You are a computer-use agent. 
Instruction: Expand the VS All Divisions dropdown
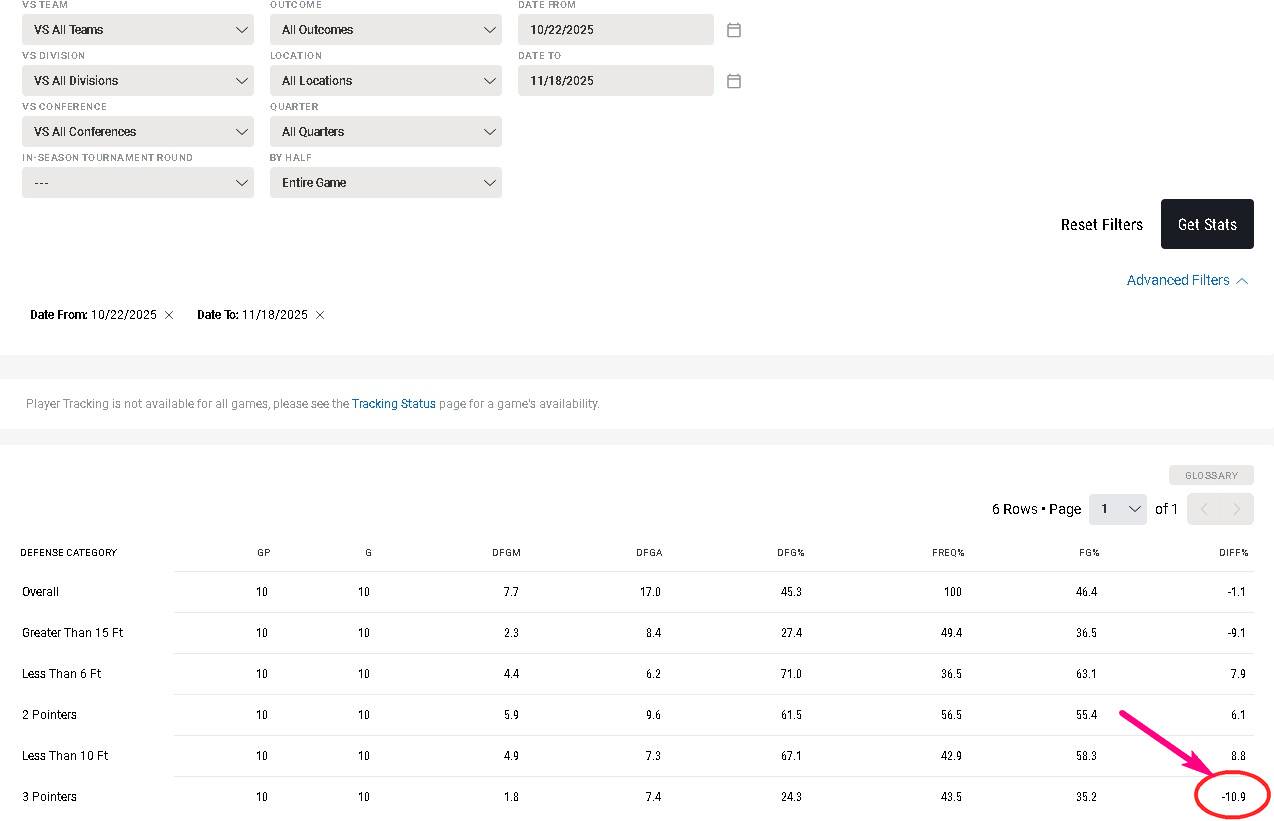(138, 81)
